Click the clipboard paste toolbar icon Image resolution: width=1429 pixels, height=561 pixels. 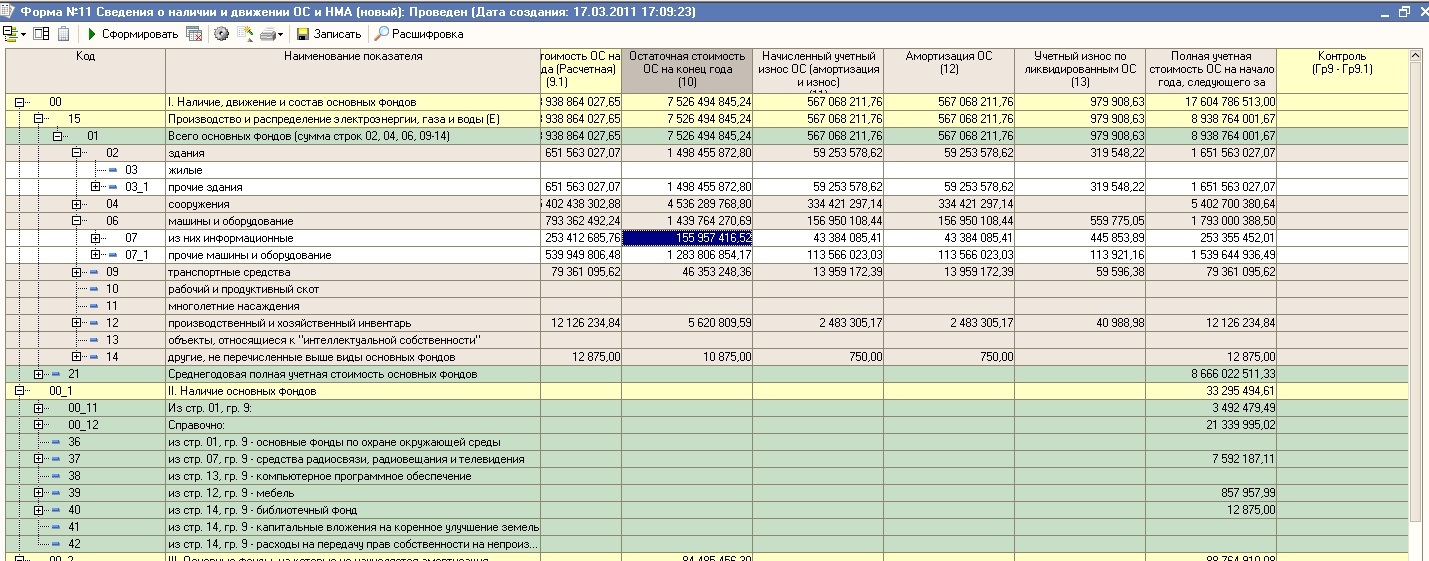point(63,34)
